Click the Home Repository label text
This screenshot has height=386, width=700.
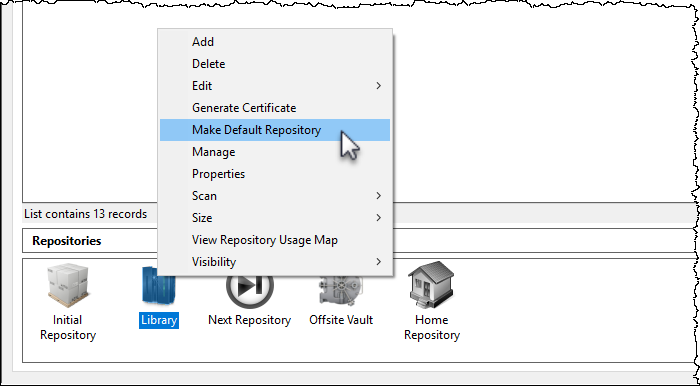point(432,328)
